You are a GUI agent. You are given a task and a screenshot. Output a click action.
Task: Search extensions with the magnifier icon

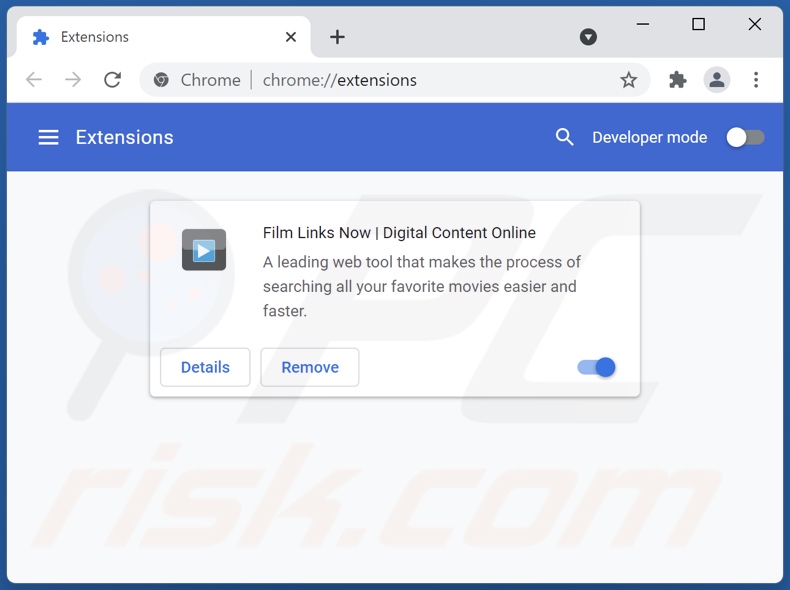[x=564, y=137]
